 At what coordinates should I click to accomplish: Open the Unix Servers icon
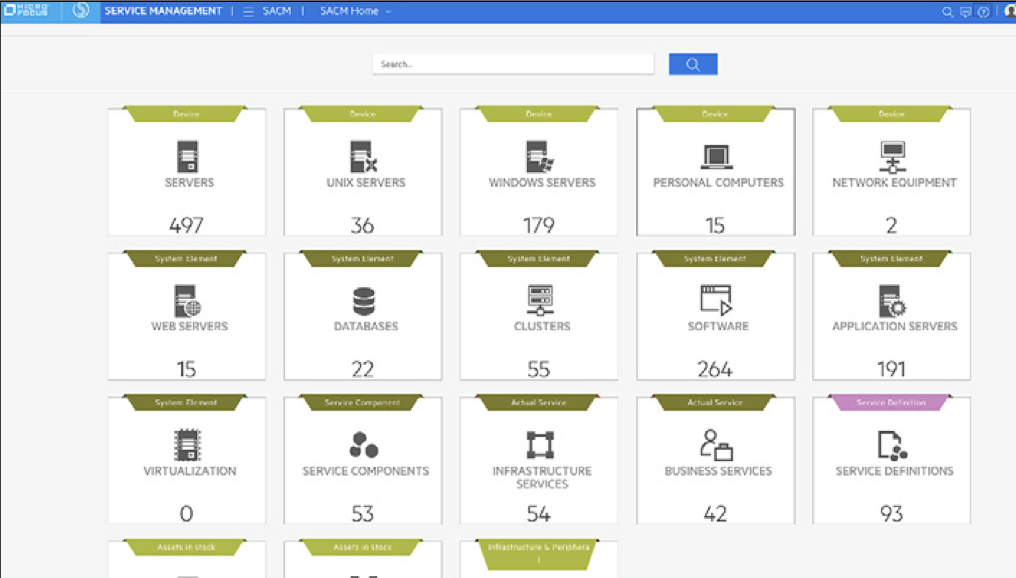tap(364, 156)
